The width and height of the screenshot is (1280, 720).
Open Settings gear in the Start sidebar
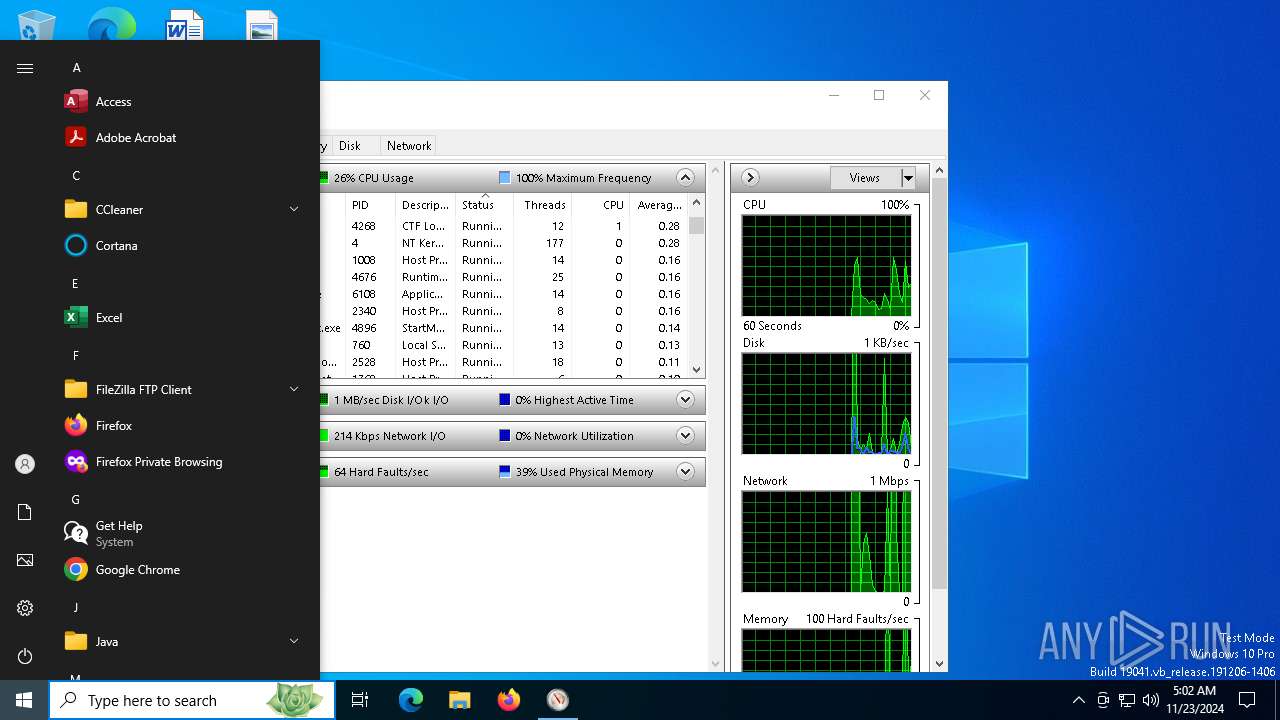point(25,608)
